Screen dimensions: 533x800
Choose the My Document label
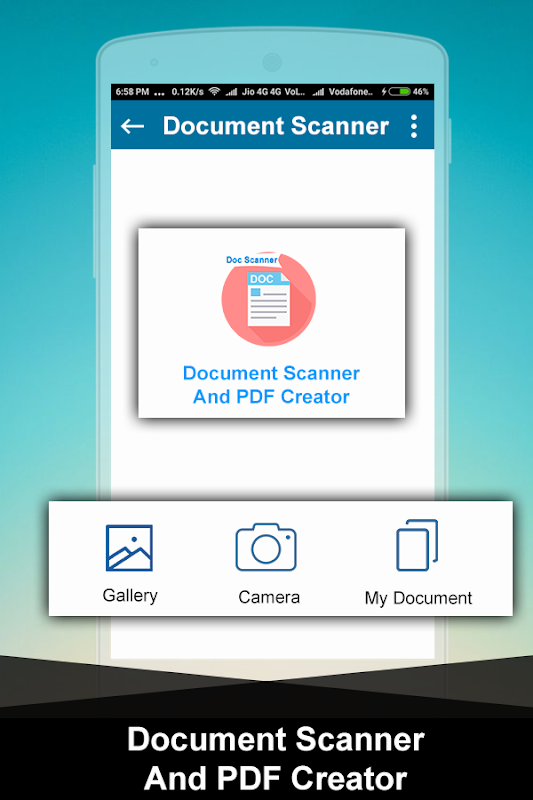pos(418,598)
